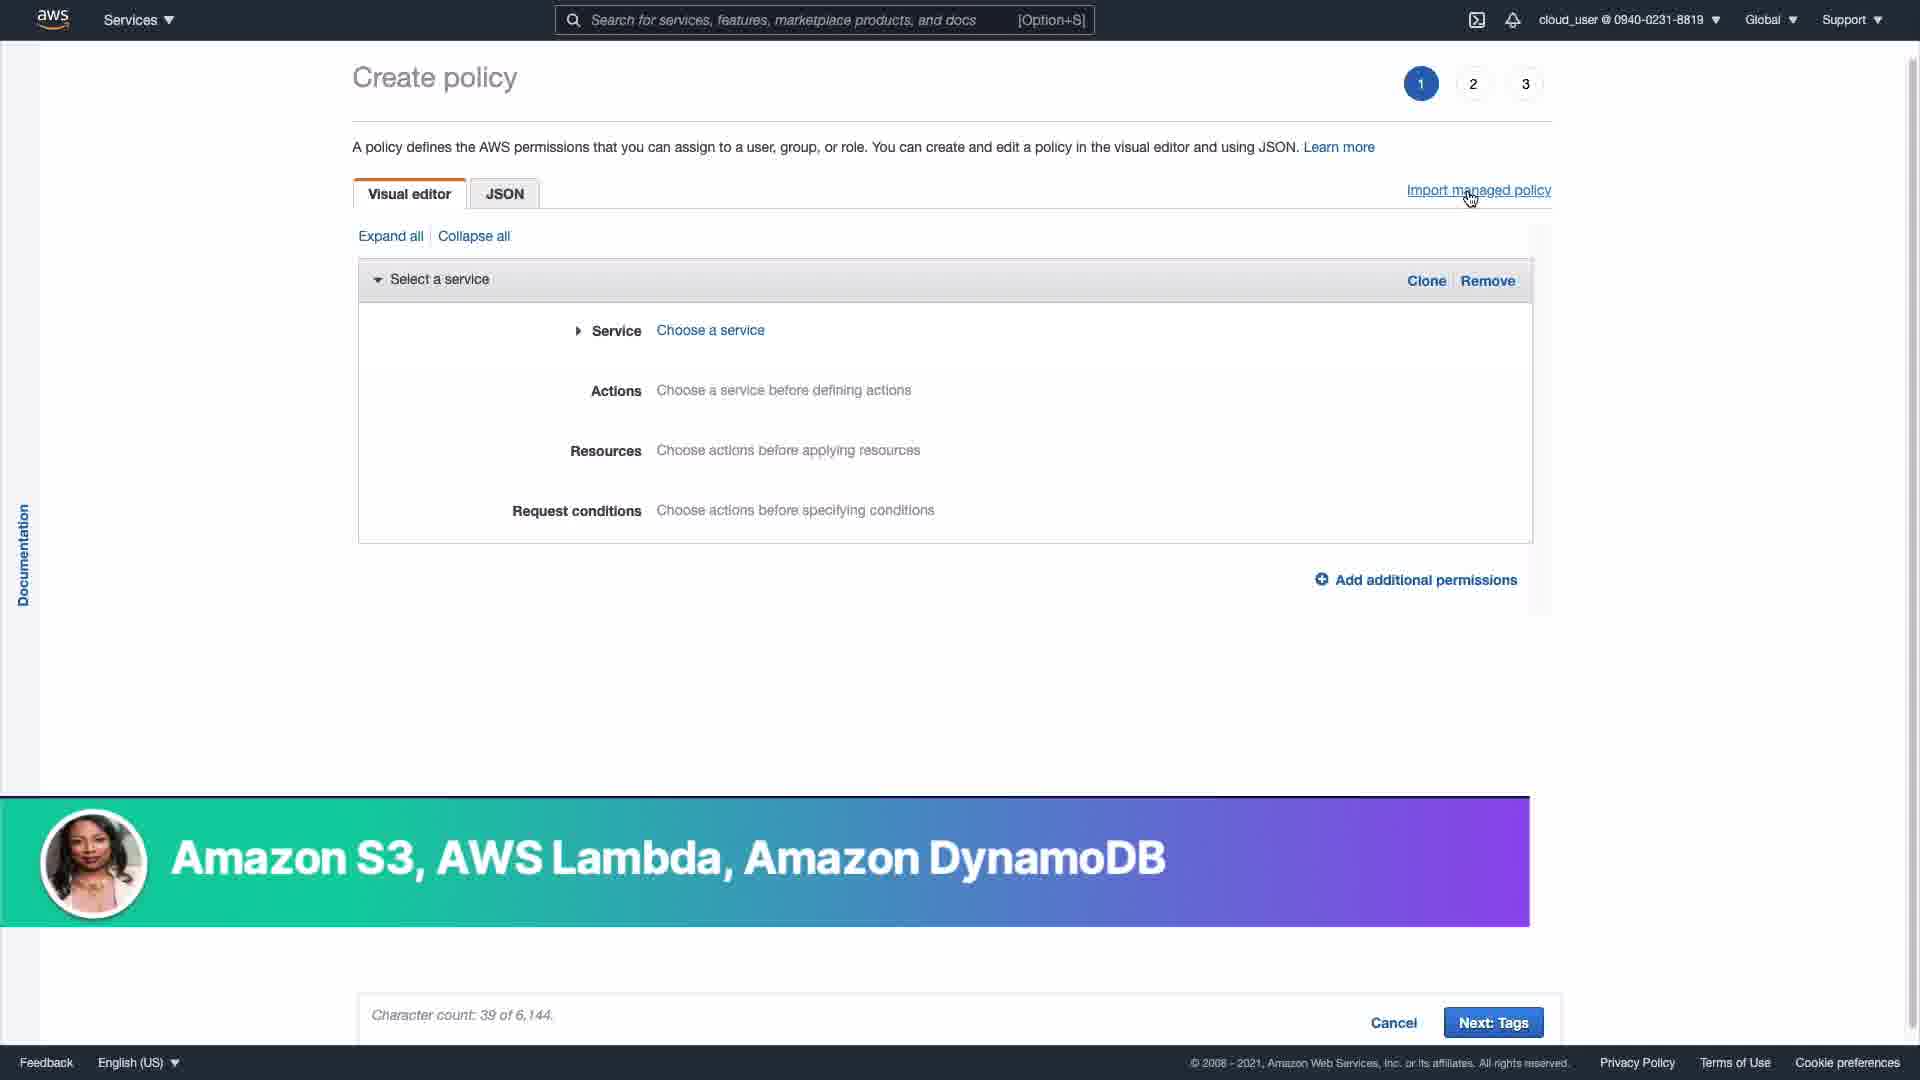Select the Visual editor tab
The width and height of the screenshot is (1920, 1080).
point(409,194)
